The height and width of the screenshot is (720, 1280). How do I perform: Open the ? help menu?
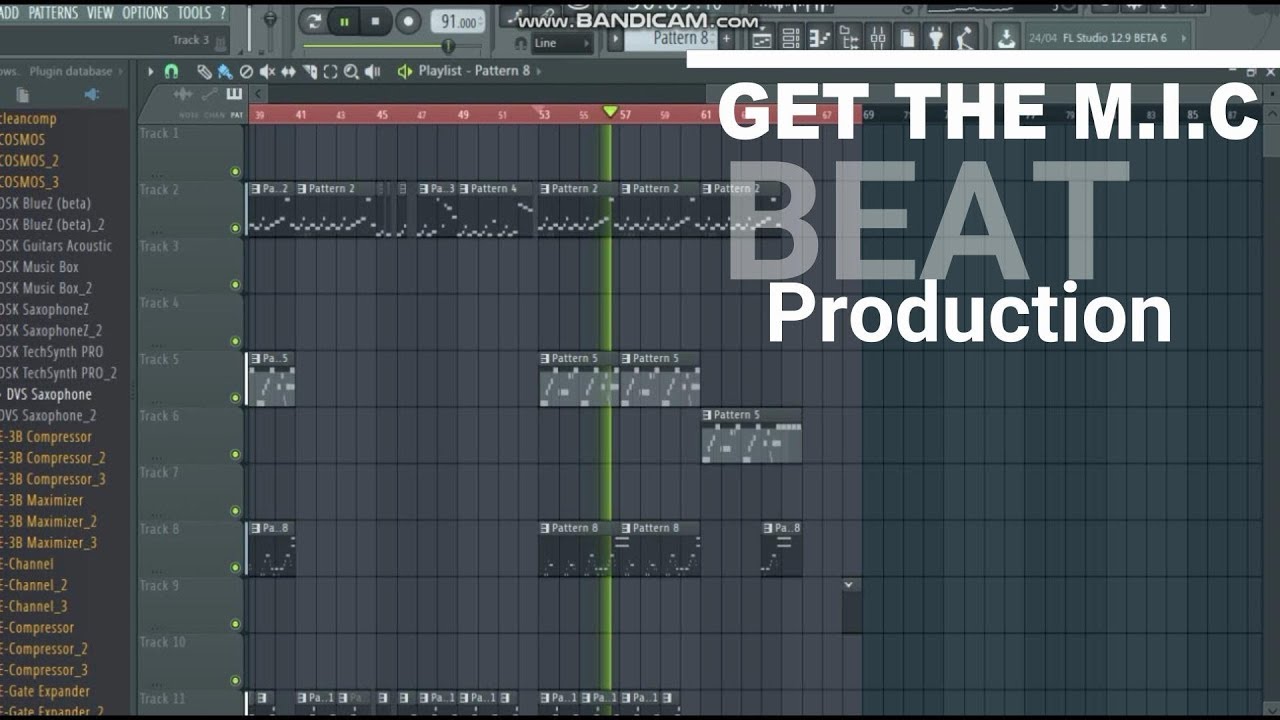(222, 13)
